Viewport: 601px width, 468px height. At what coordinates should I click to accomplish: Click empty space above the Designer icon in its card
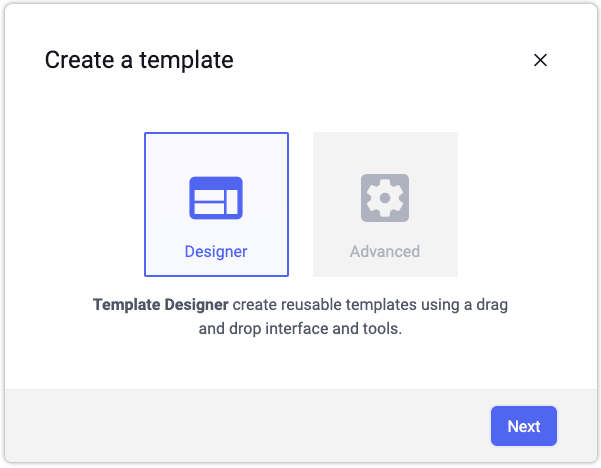click(216, 152)
